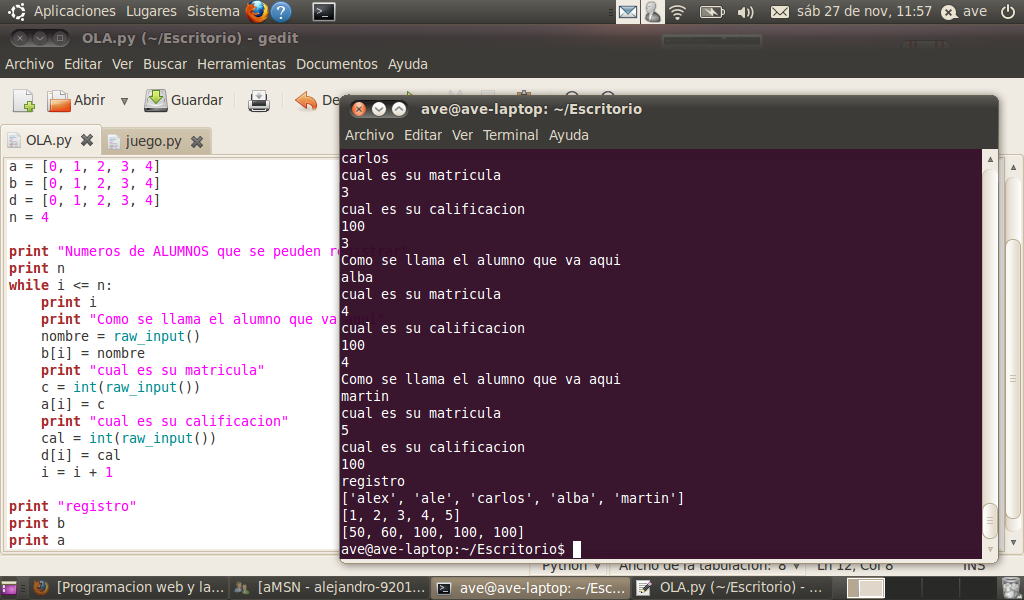Open the Herramientas menu in gedit
The image size is (1024, 600).
tap(243, 62)
